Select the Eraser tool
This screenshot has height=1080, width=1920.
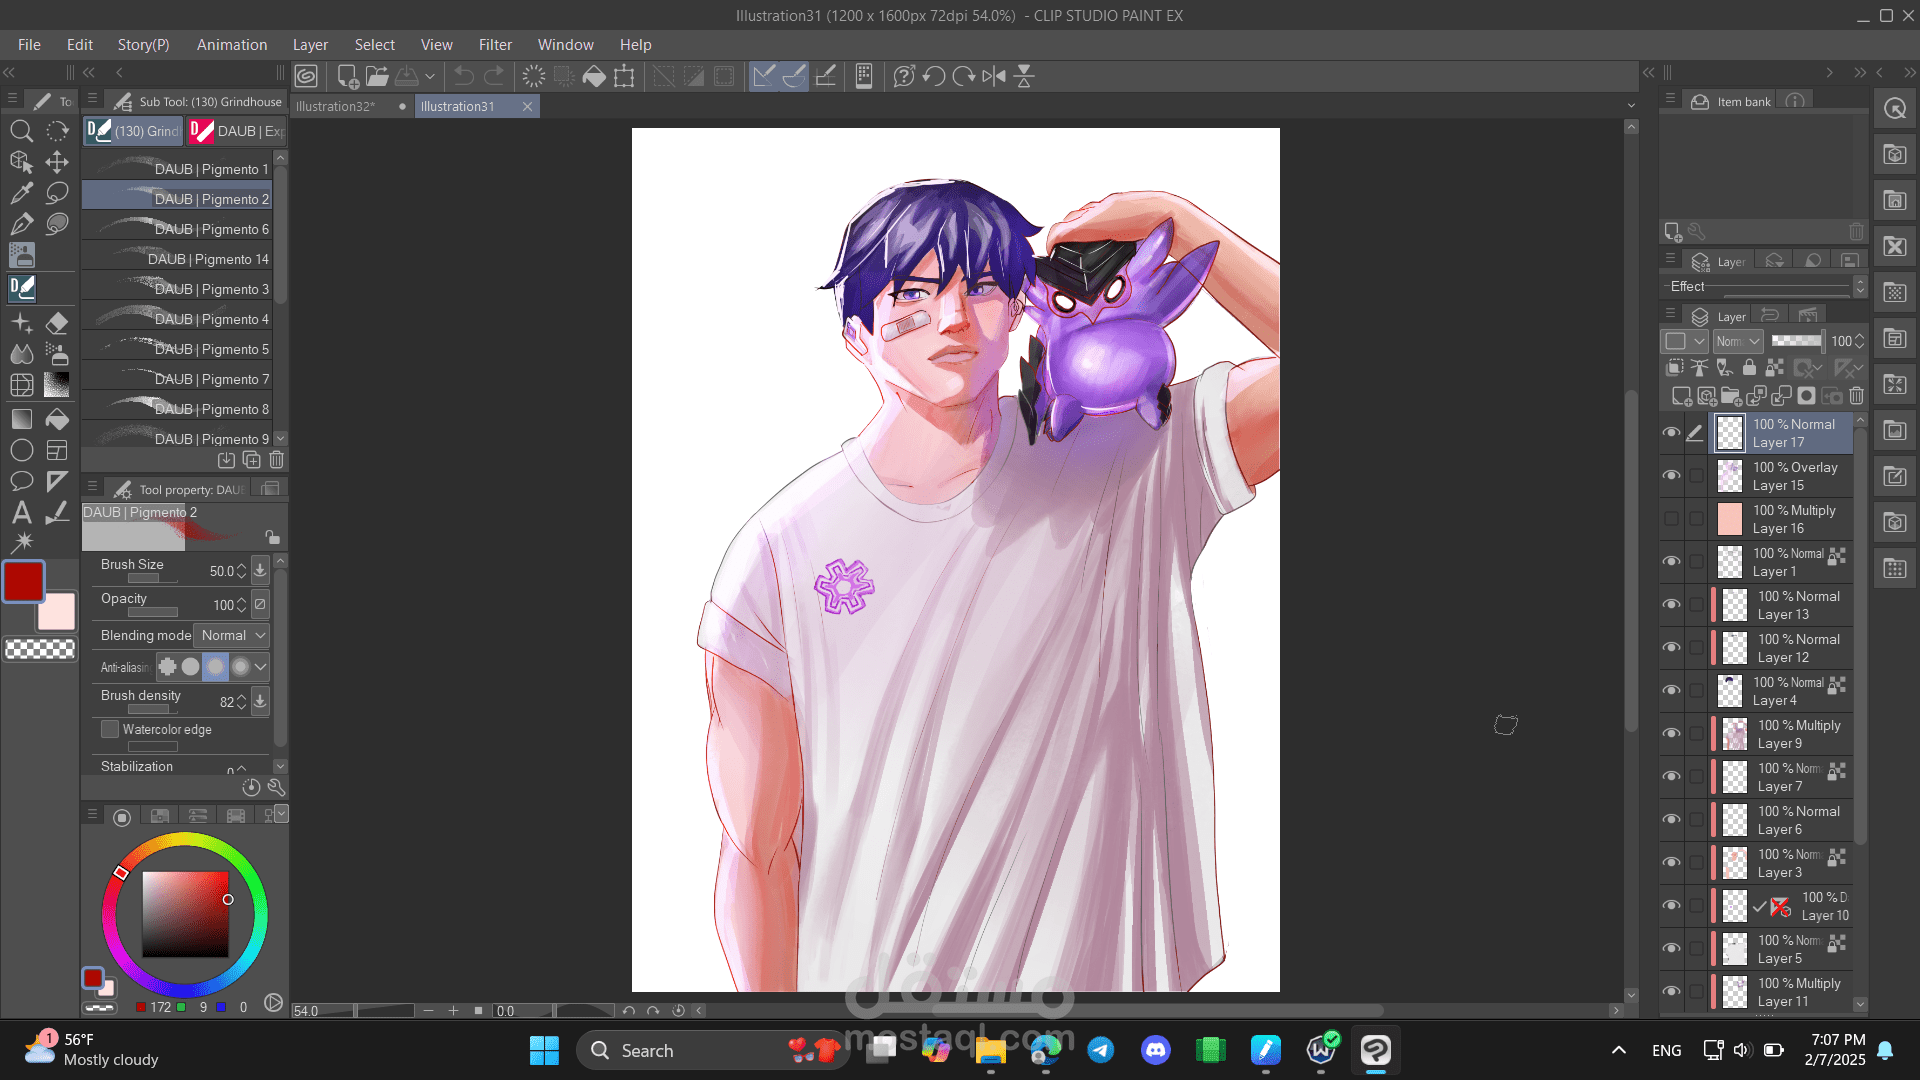point(57,323)
